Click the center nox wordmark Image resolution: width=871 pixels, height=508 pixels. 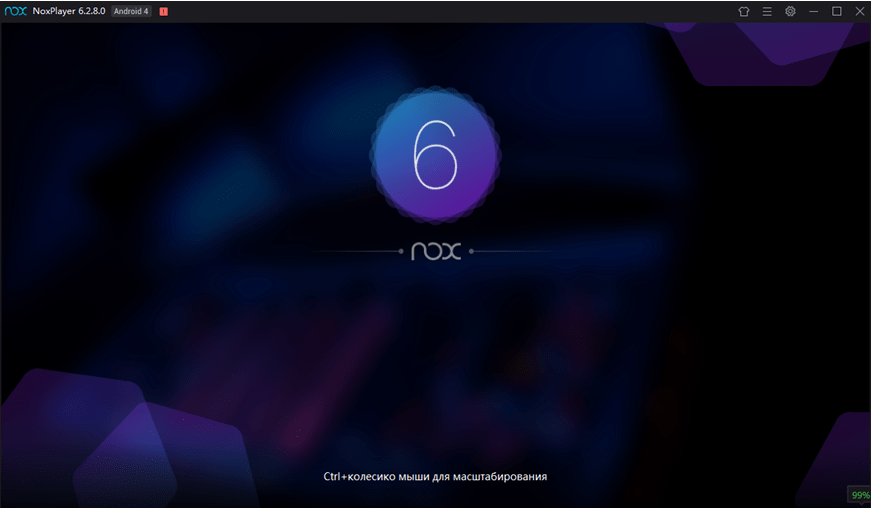pos(436,251)
